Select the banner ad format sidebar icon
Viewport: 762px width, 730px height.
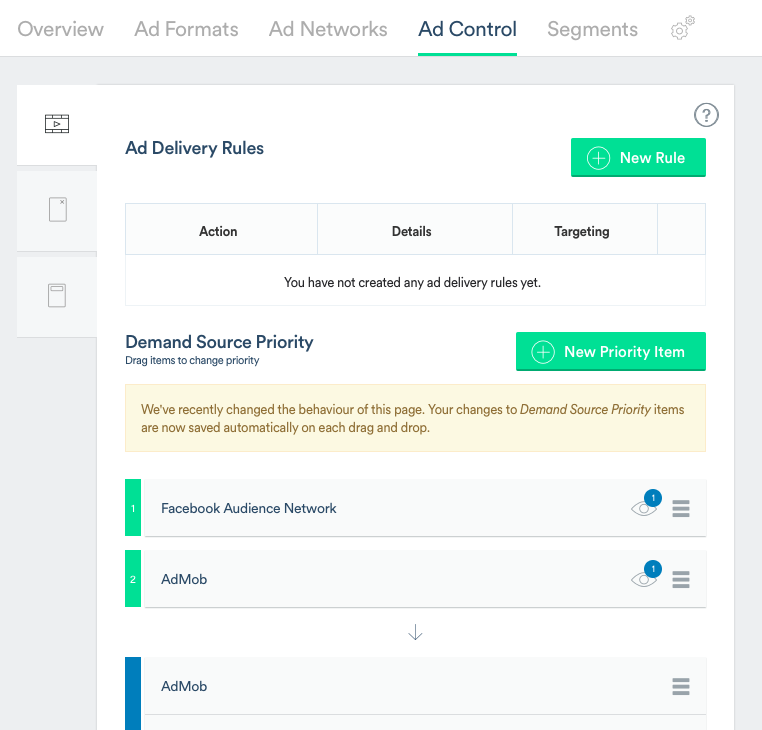coord(57,295)
